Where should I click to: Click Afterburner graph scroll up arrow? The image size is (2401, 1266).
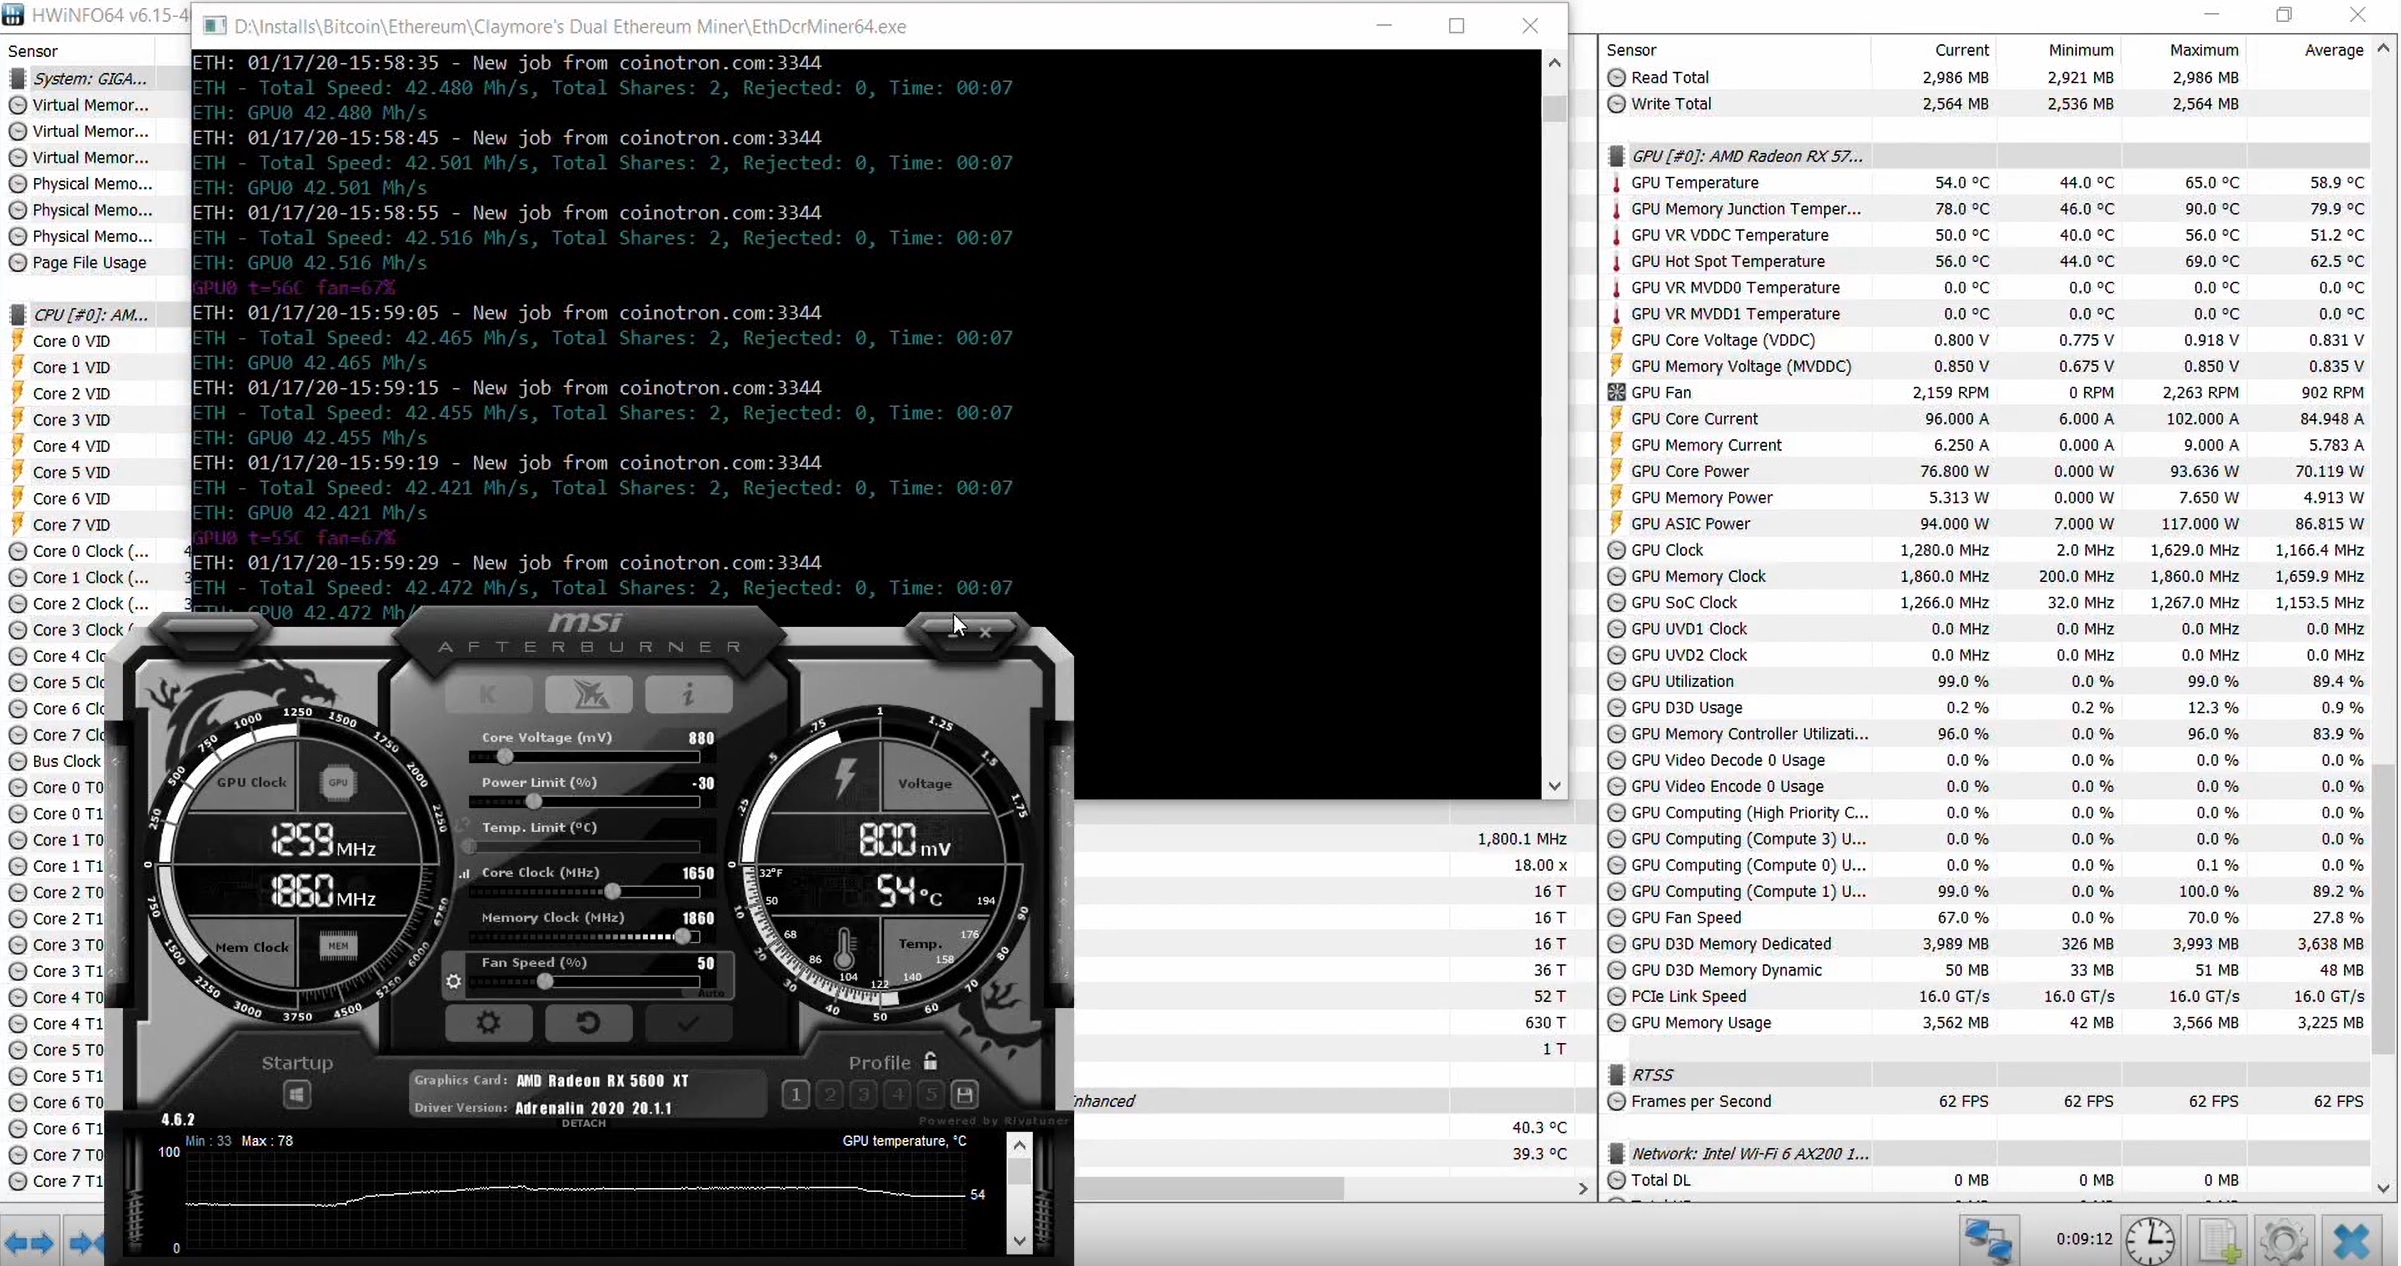tap(1019, 1145)
